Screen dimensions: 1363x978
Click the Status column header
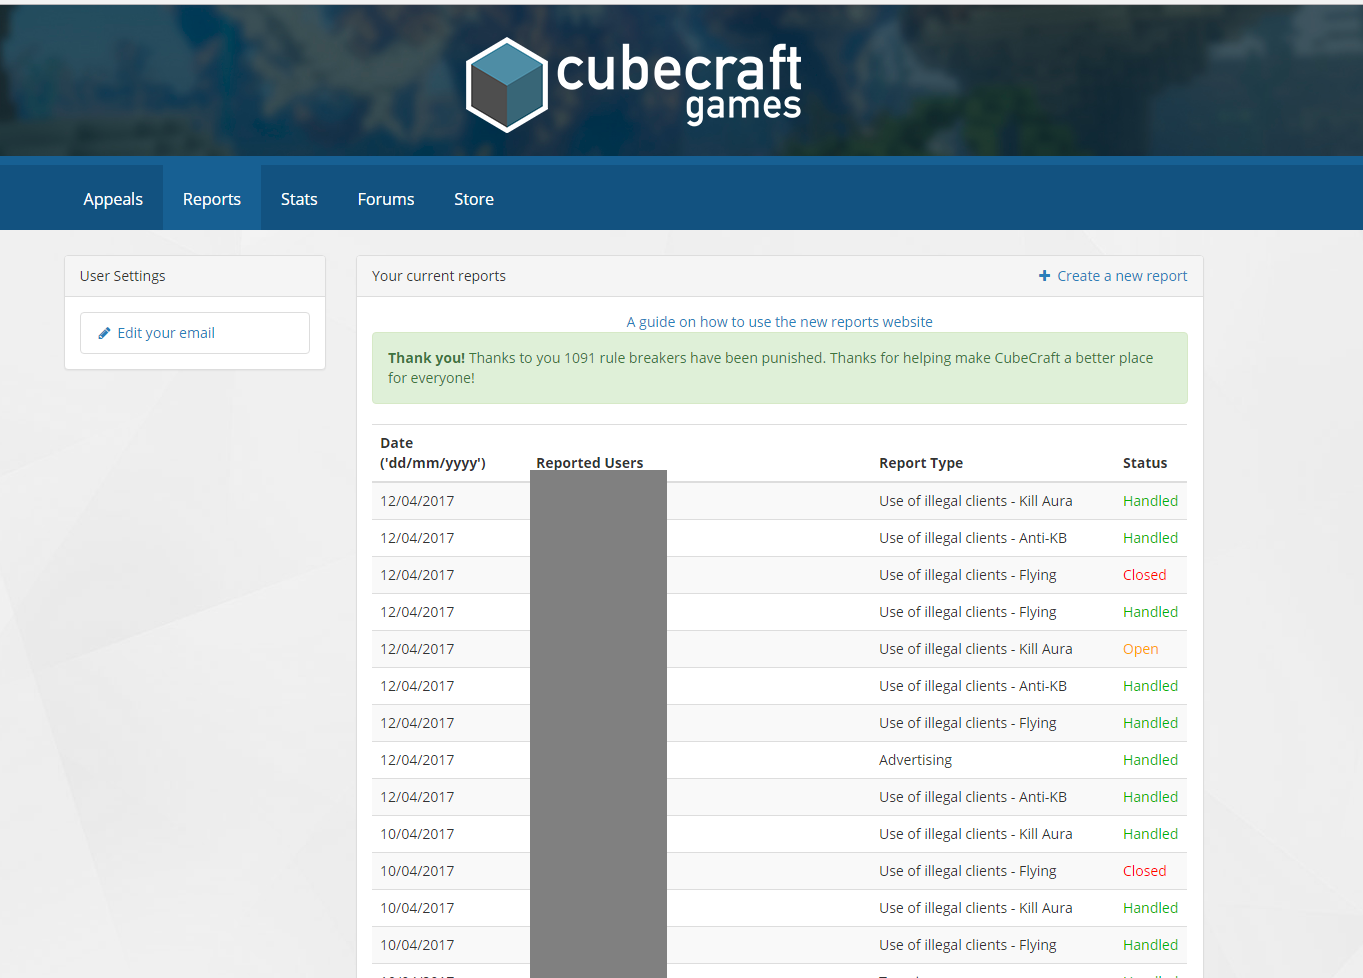[x=1145, y=463]
